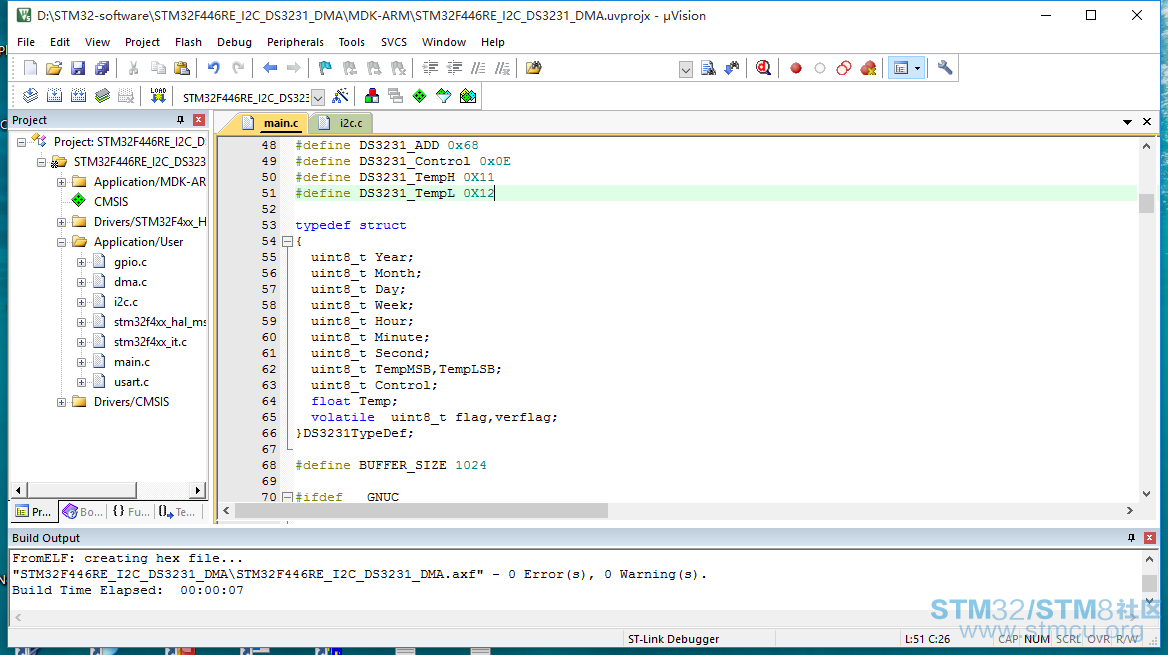1168x655 pixels.
Task: Close the active editor tab with X
Action: point(1147,121)
